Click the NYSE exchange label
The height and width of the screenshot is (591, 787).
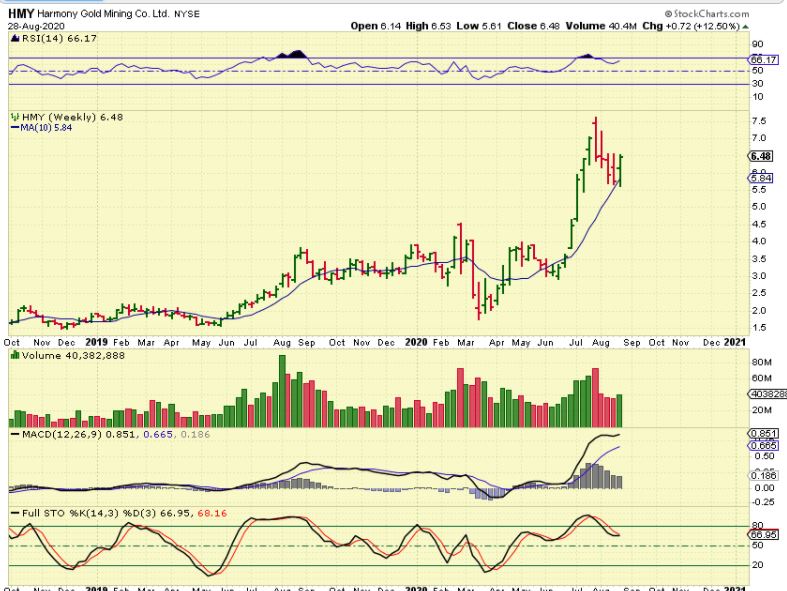point(187,14)
